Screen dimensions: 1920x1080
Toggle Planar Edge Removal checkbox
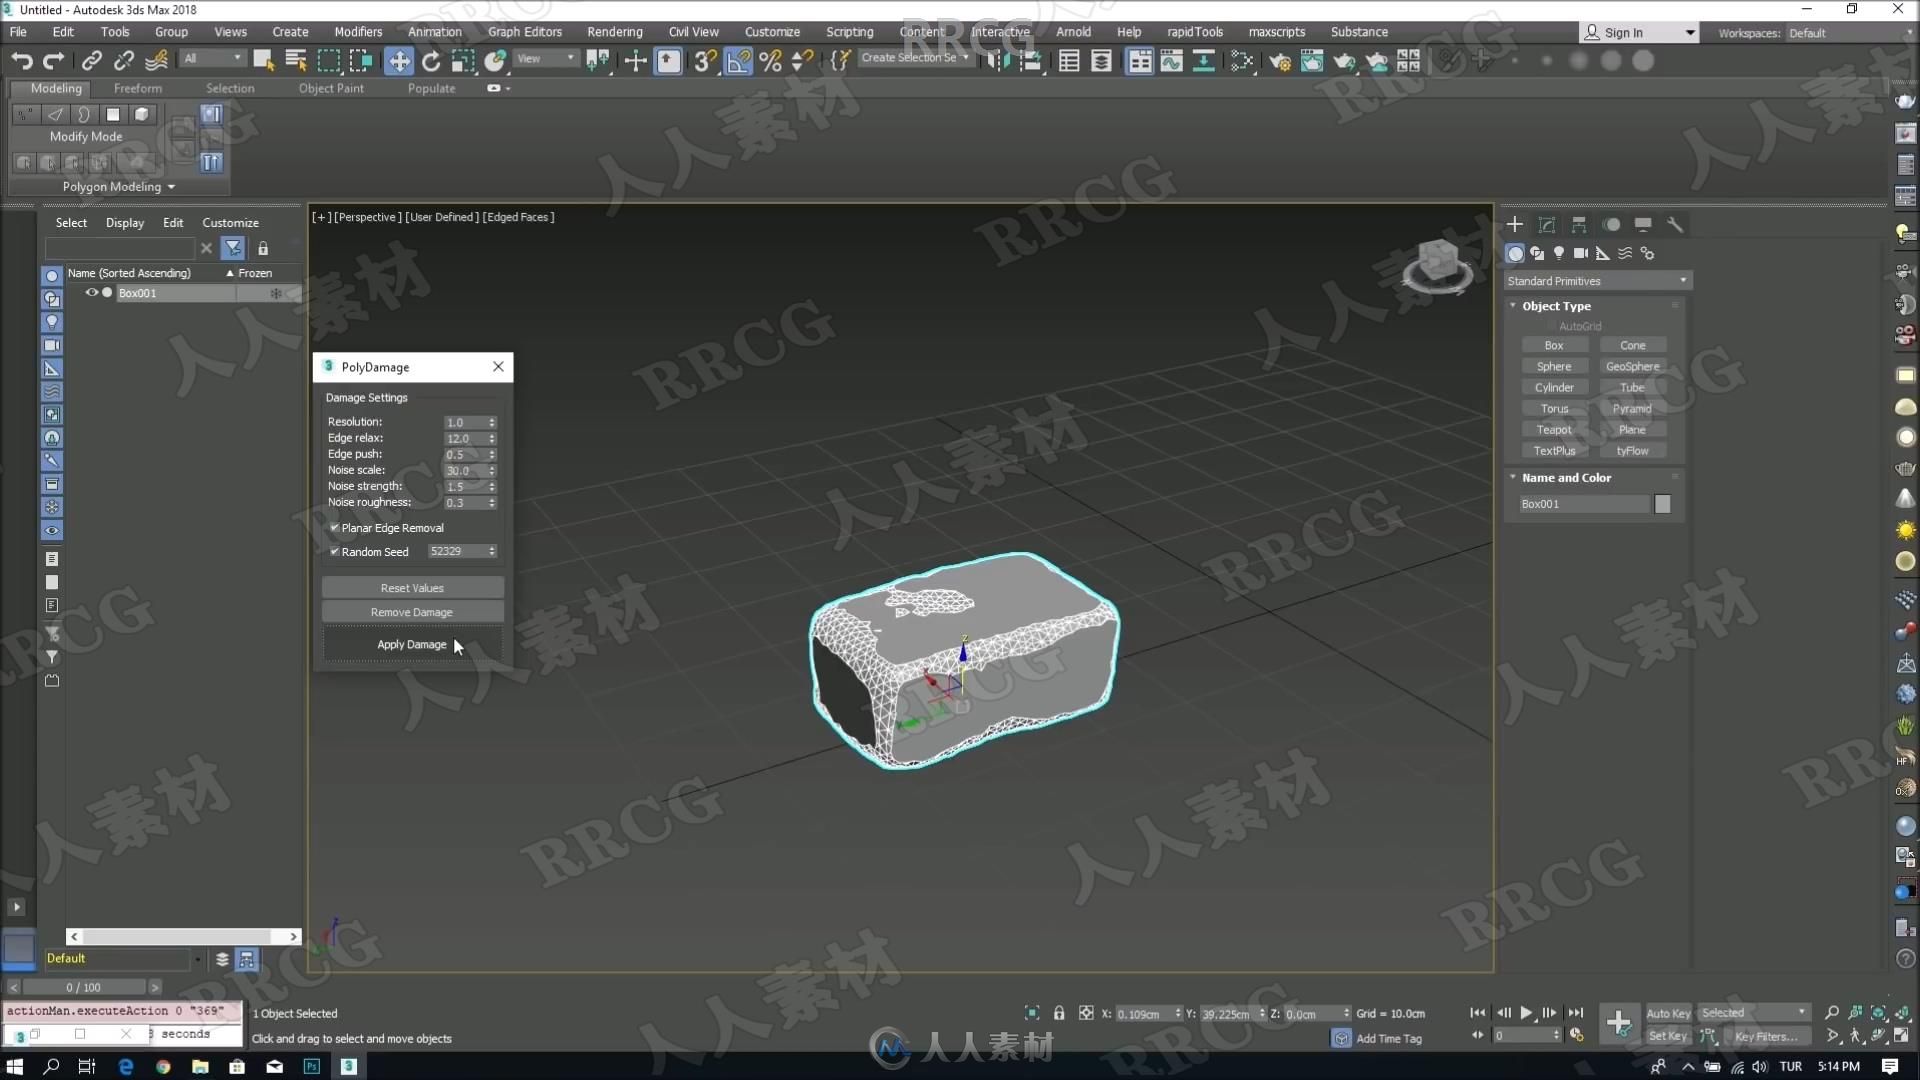coord(334,526)
